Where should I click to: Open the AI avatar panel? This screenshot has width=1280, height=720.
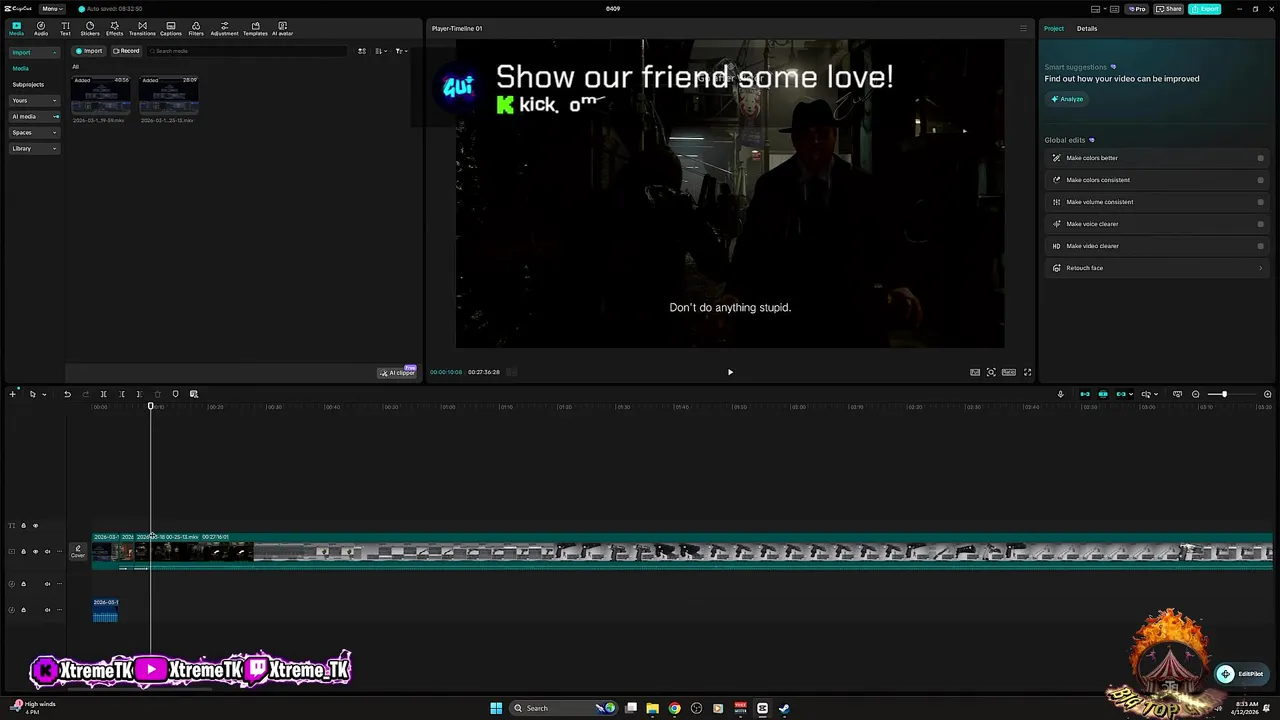pos(282,28)
